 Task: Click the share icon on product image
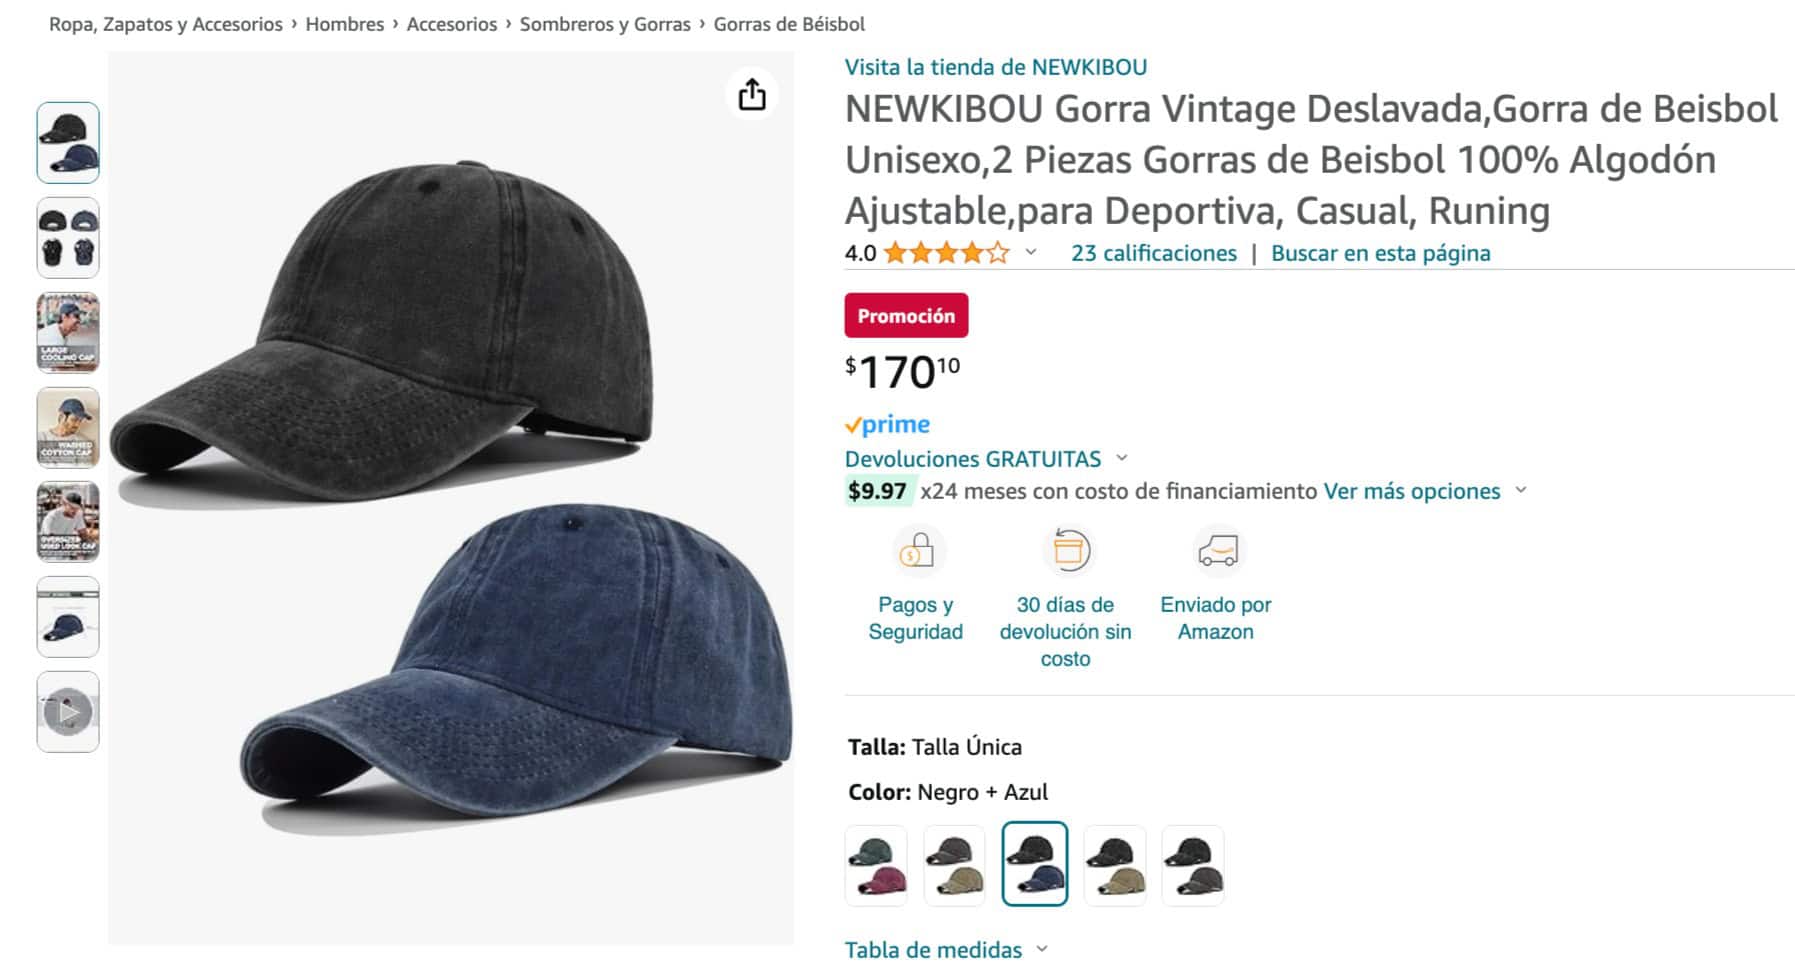751,95
